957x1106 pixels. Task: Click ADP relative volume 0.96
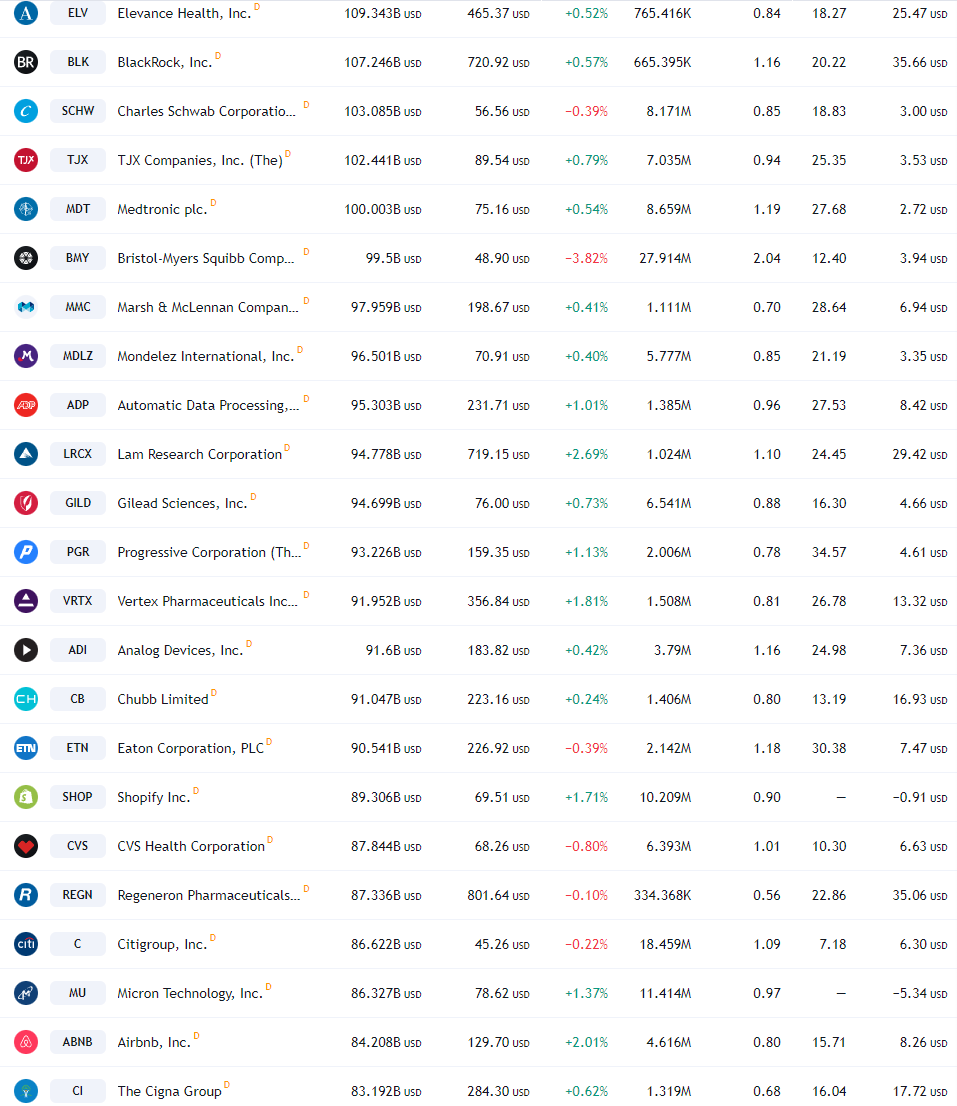[x=767, y=406]
